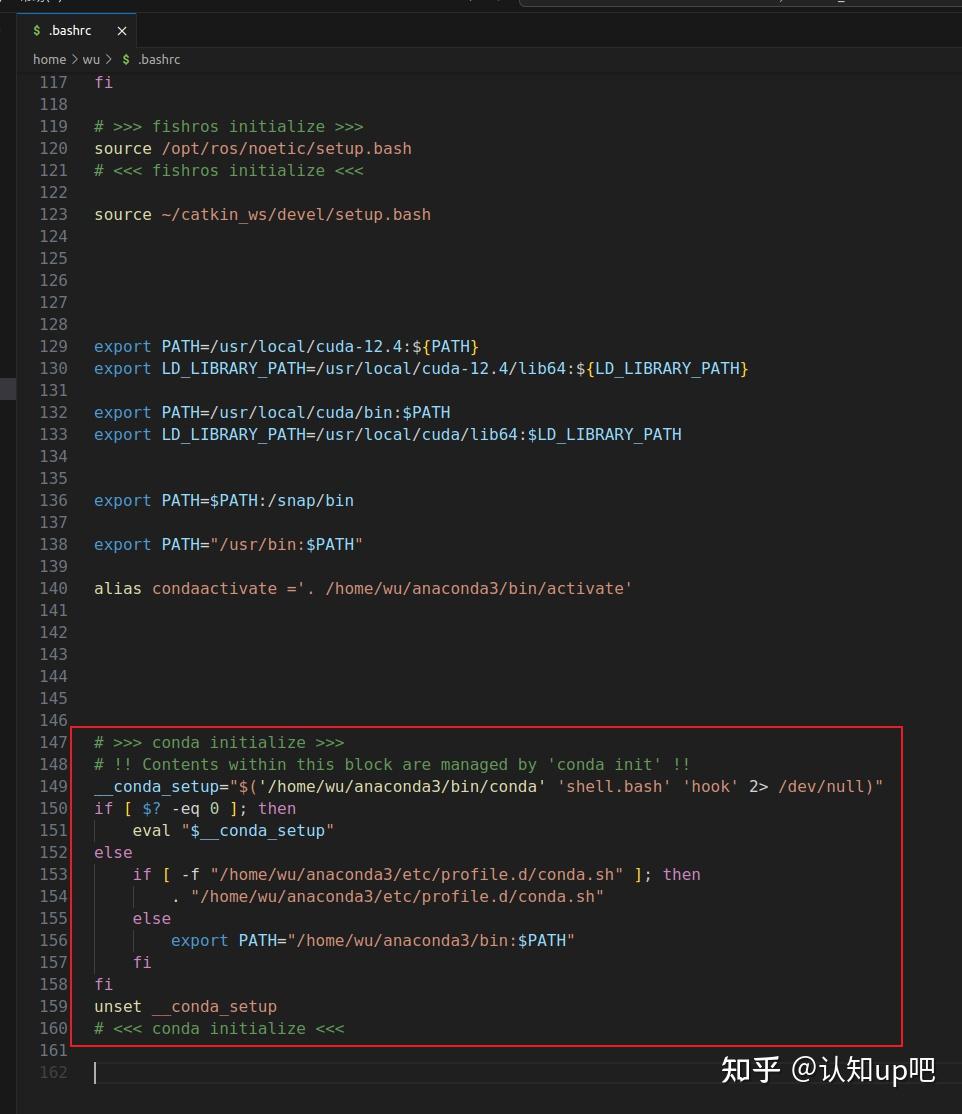
Task: Select line number 129
Action: (53, 346)
